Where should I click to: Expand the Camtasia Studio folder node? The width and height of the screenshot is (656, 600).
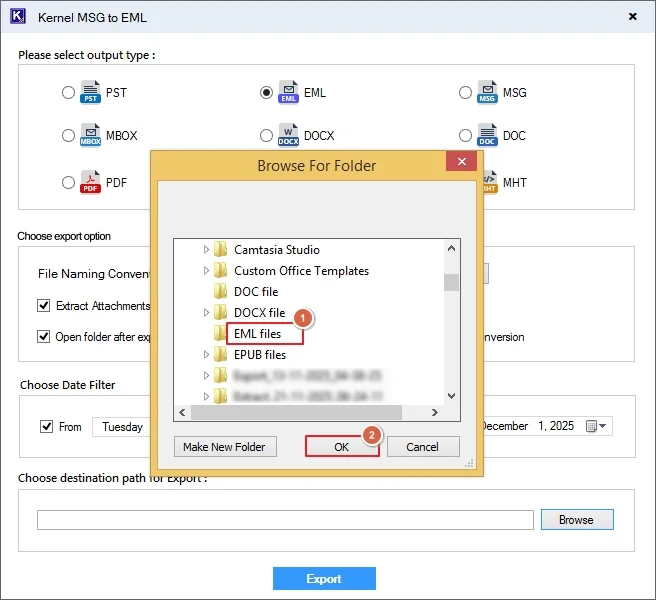pos(207,250)
